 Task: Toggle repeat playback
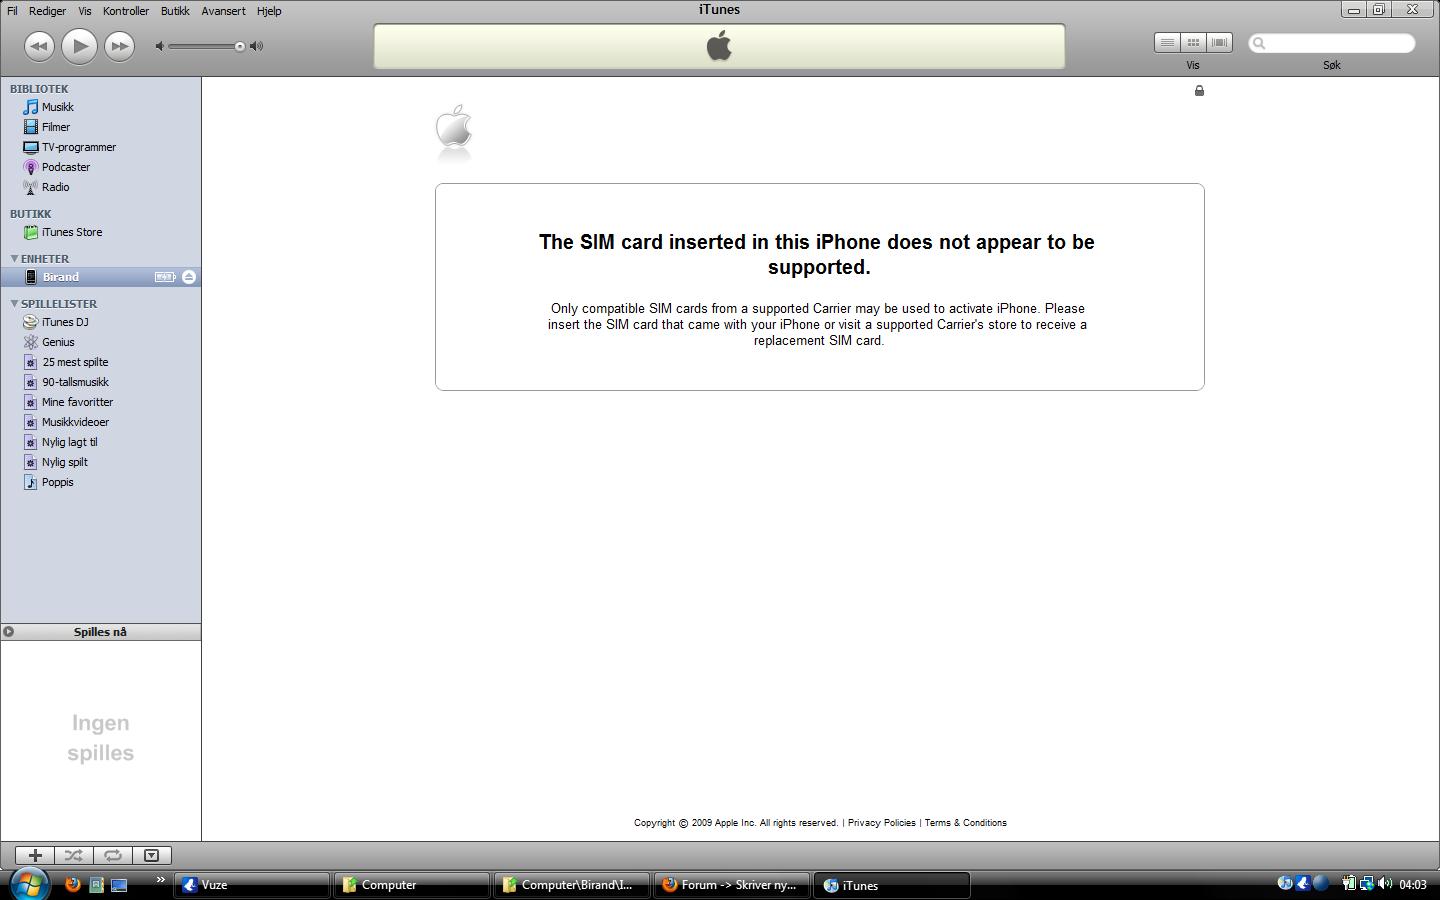click(112, 856)
